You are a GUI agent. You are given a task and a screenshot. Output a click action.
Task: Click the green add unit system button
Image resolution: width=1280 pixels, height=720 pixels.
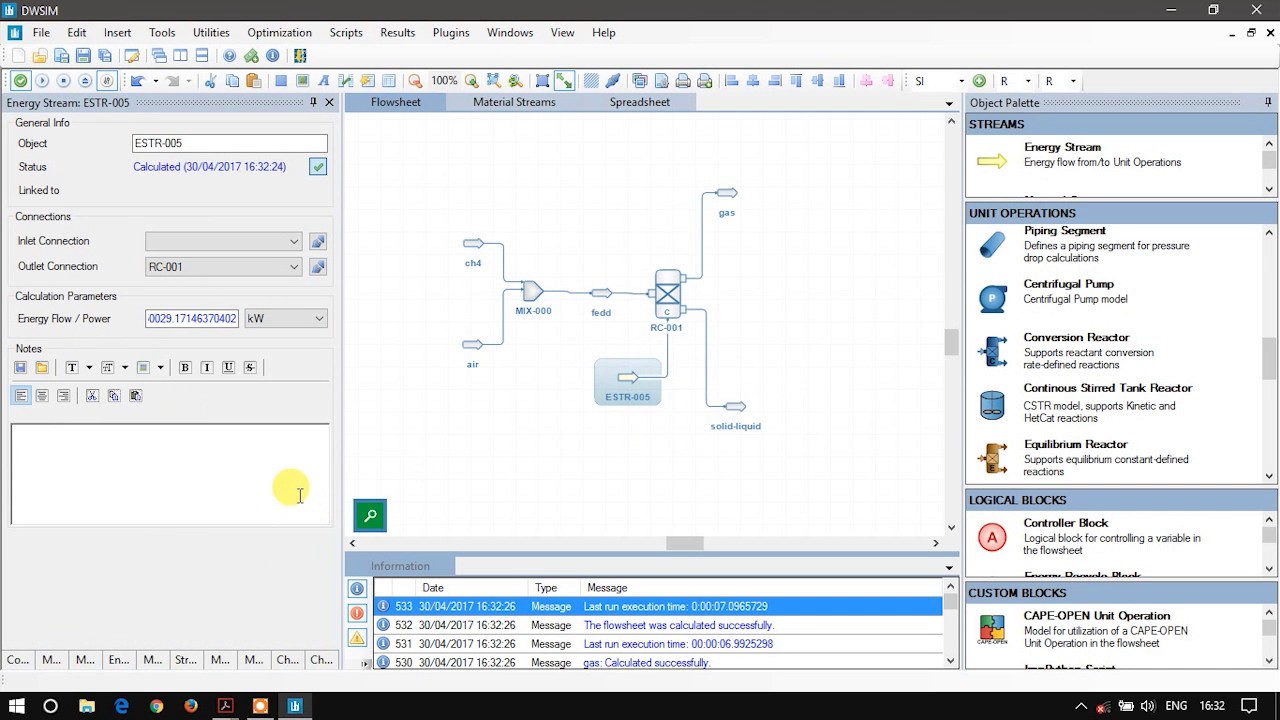coord(979,81)
